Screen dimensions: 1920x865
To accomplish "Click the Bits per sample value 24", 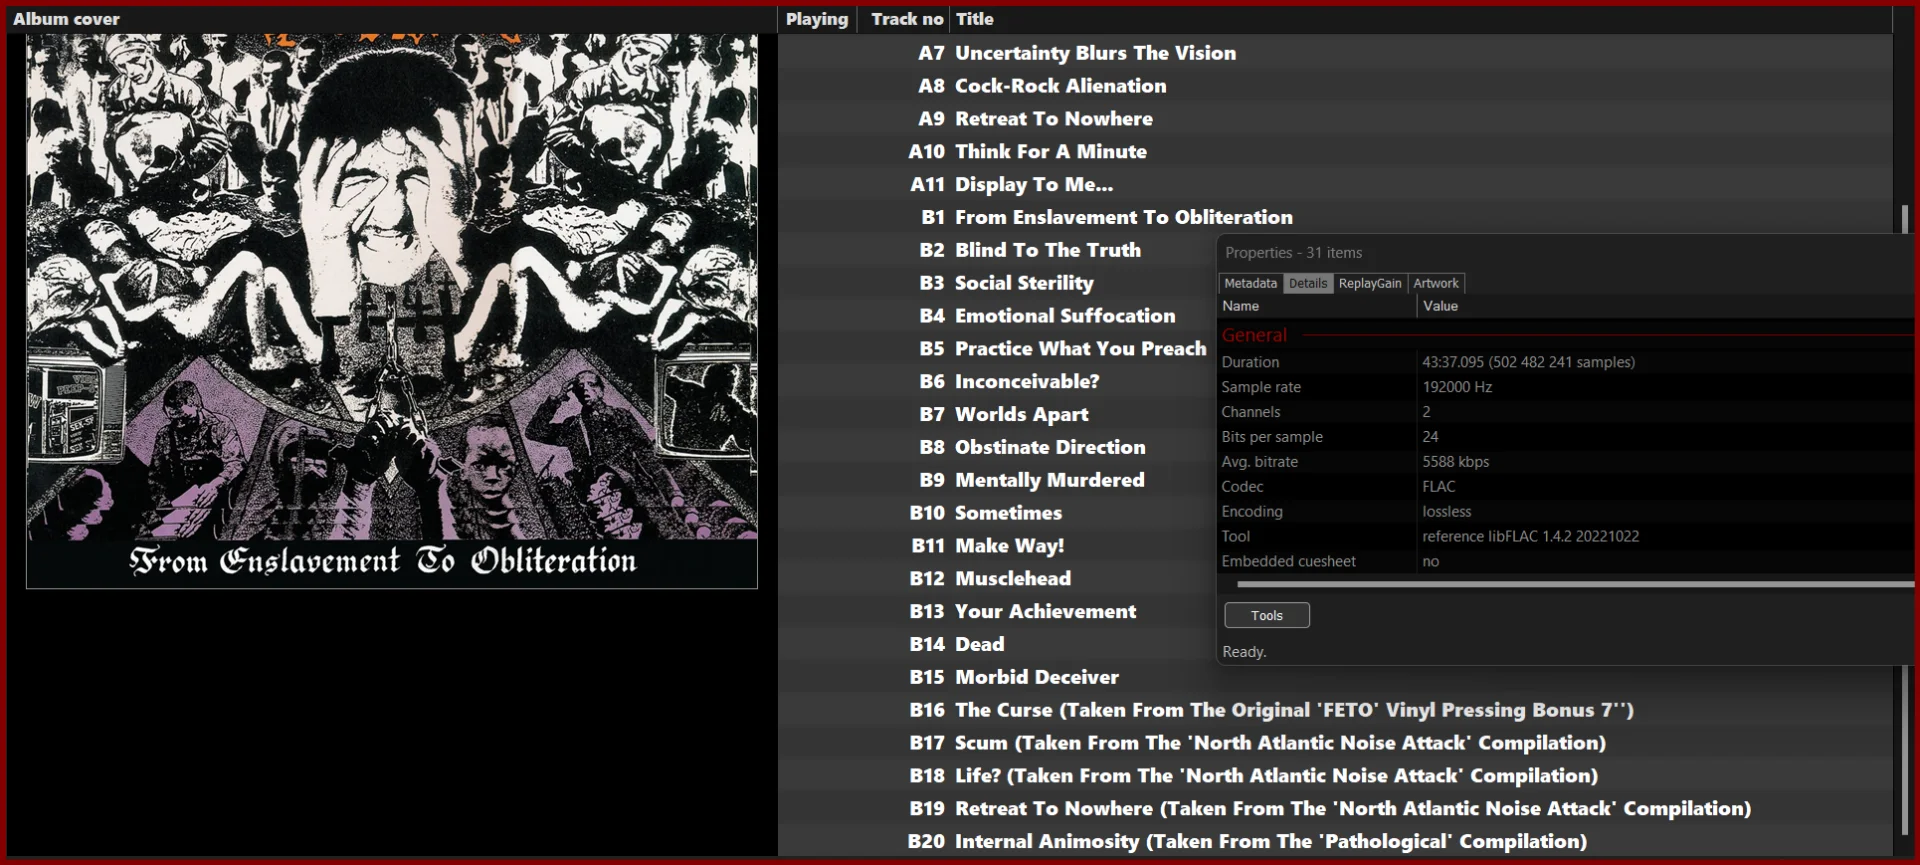I will point(1430,437).
